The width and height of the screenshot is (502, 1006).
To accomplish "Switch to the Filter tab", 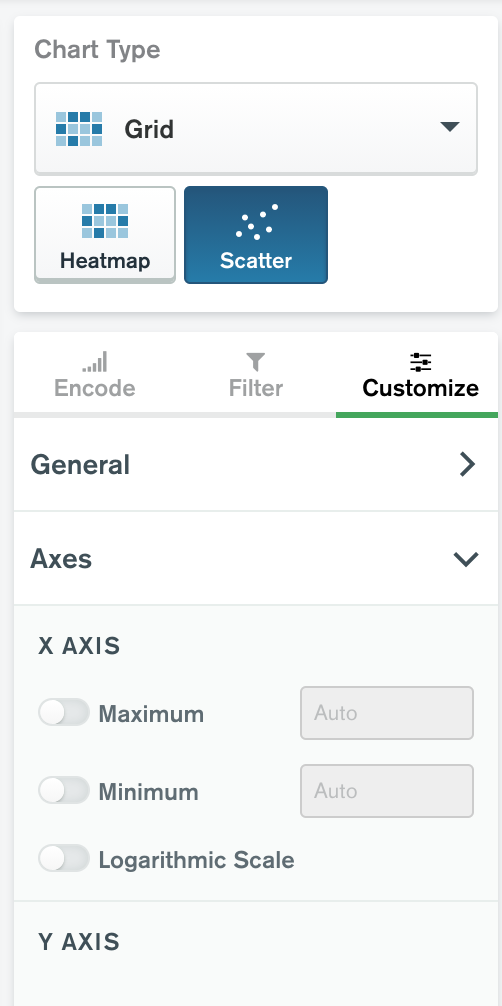I will click(255, 375).
